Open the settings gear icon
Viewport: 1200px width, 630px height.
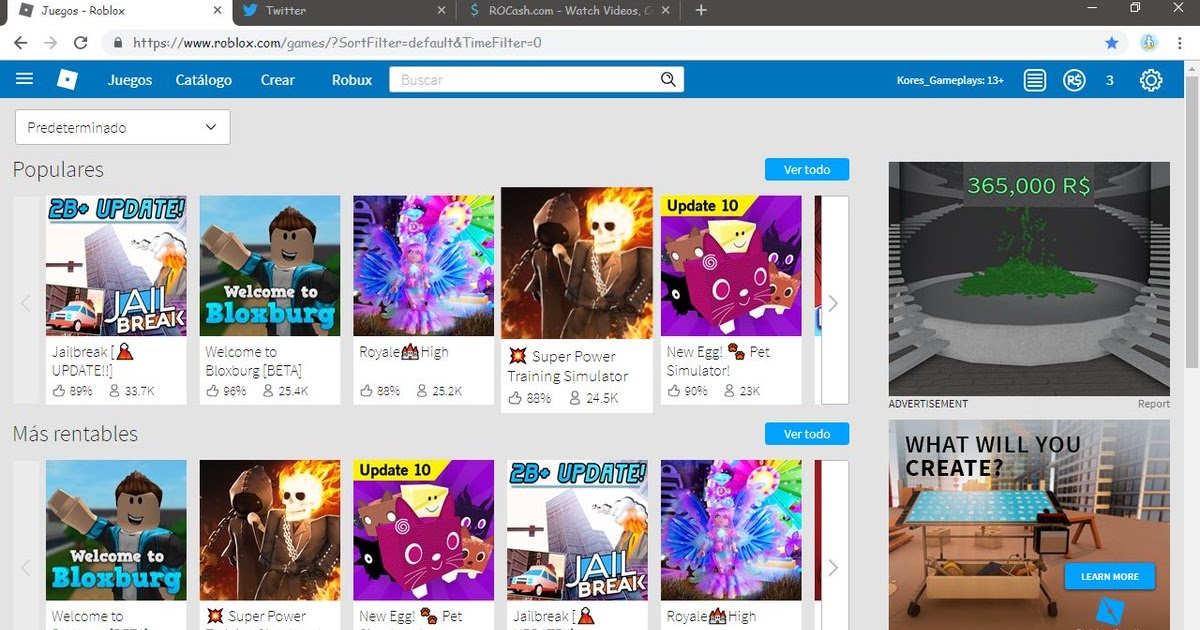point(1151,80)
